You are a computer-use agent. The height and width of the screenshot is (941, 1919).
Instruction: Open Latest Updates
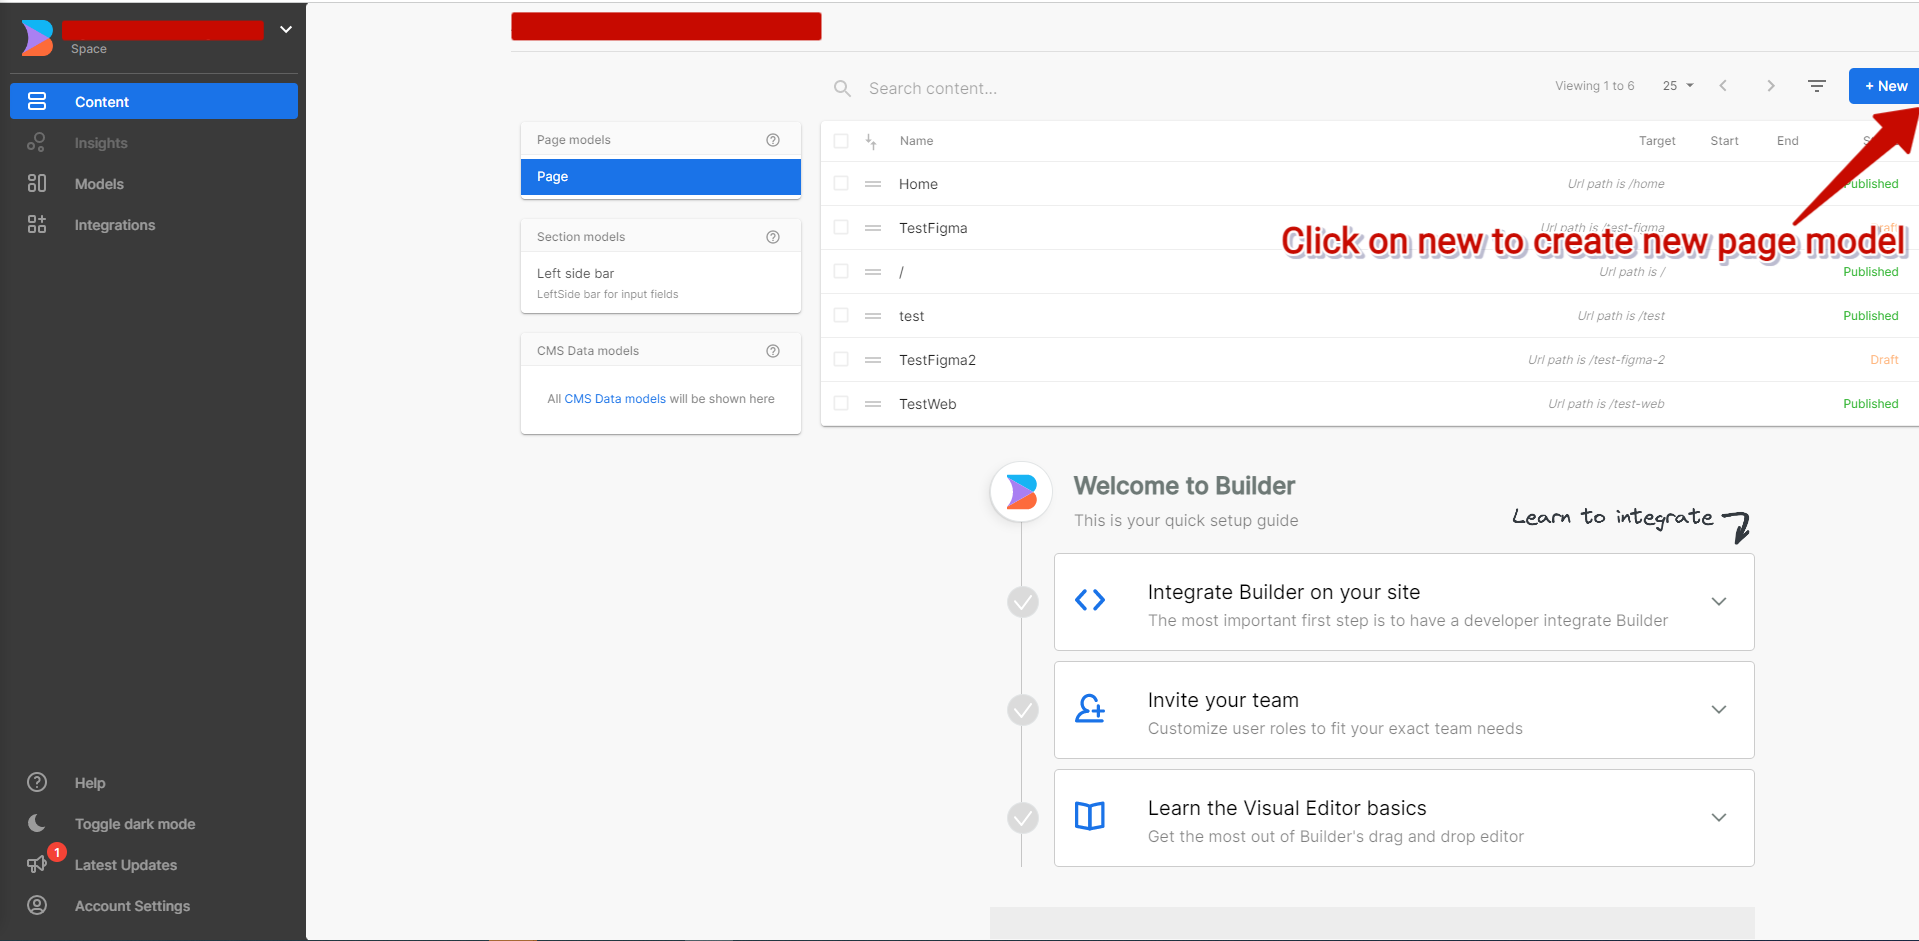pyautogui.click(x=126, y=865)
